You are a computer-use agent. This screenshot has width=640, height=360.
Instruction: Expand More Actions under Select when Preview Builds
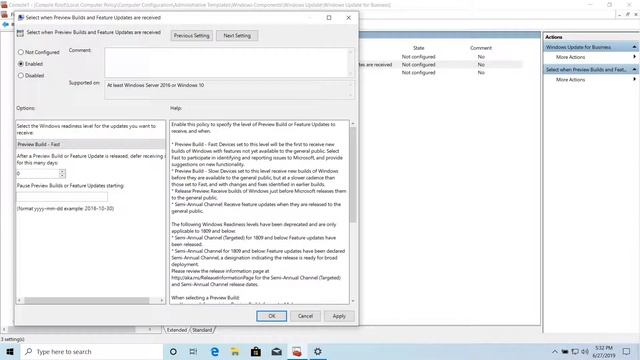pyautogui.click(x=570, y=80)
